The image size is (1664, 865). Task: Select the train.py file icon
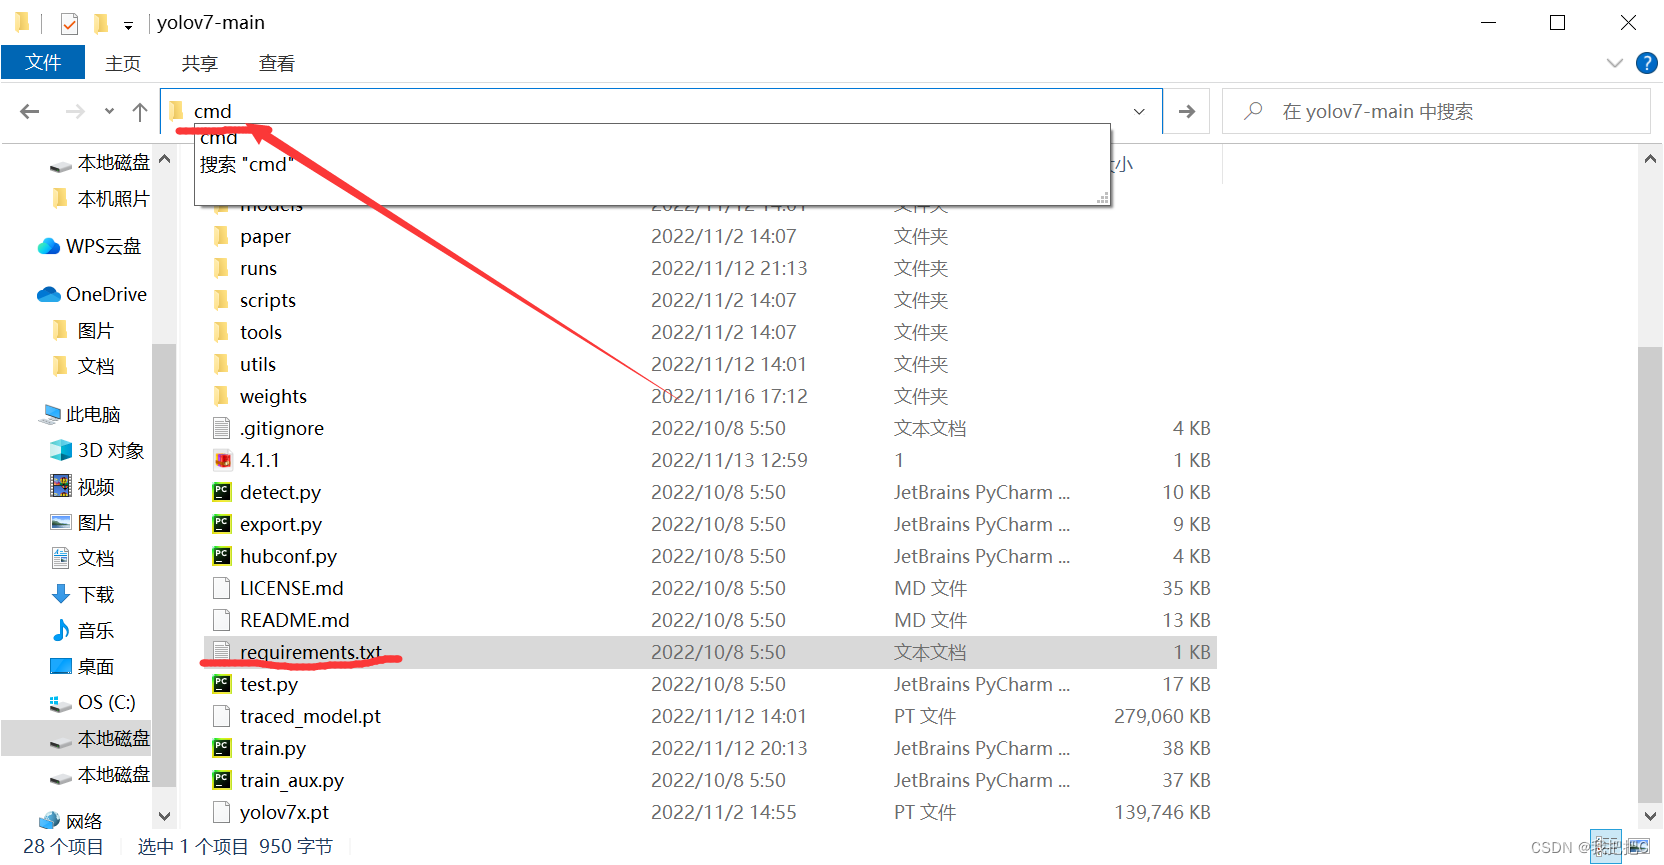coord(222,748)
